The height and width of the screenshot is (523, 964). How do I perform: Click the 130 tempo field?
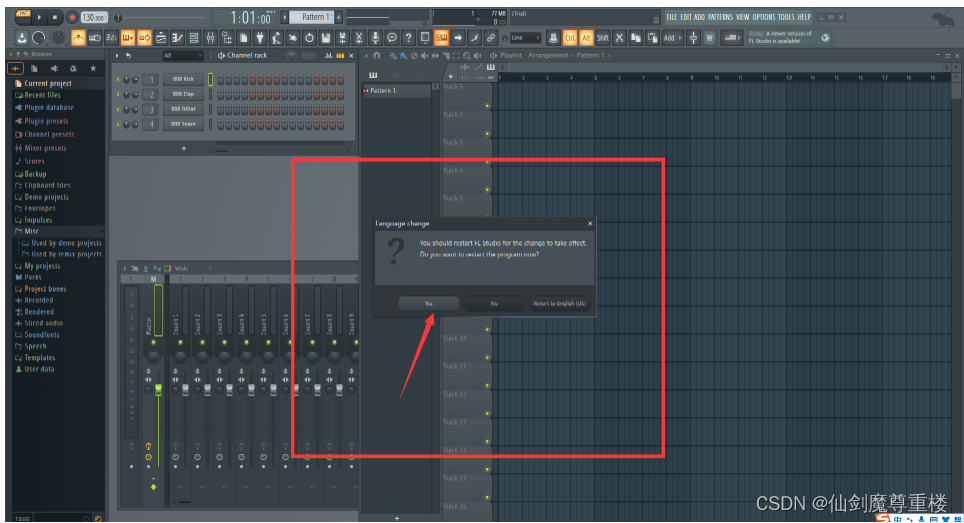pos(94,17)
